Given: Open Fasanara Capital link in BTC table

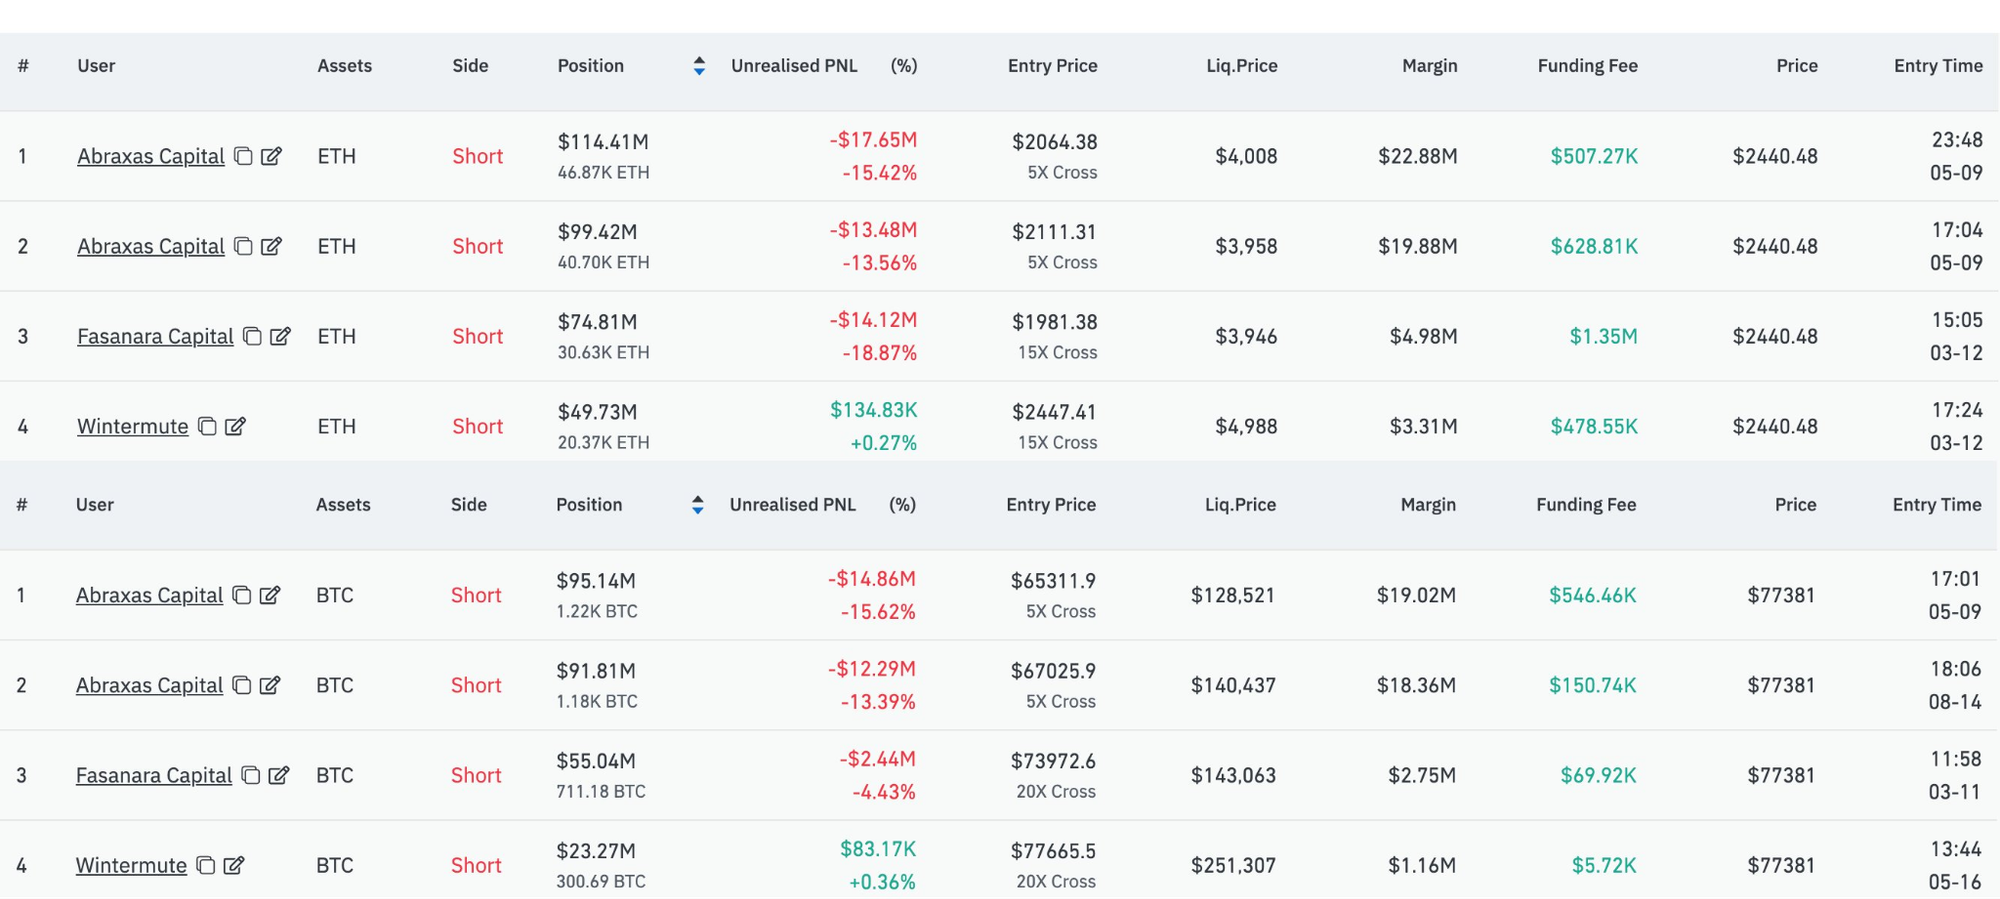Looking at the screenshot, I should [x=154, y=775].
